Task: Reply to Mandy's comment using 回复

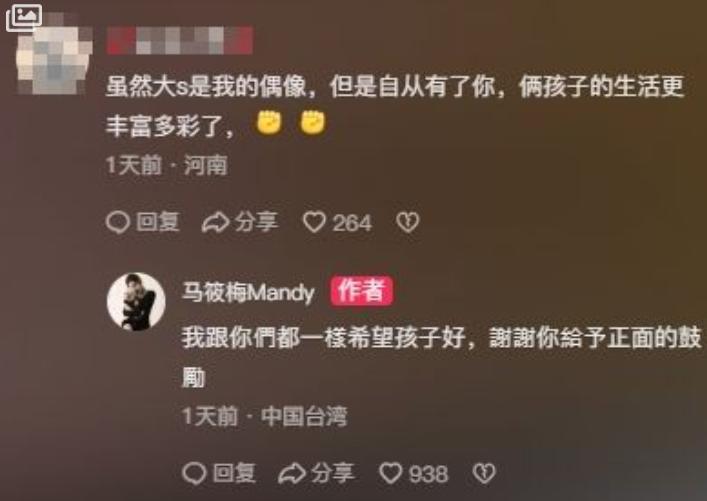Action: 219,473
